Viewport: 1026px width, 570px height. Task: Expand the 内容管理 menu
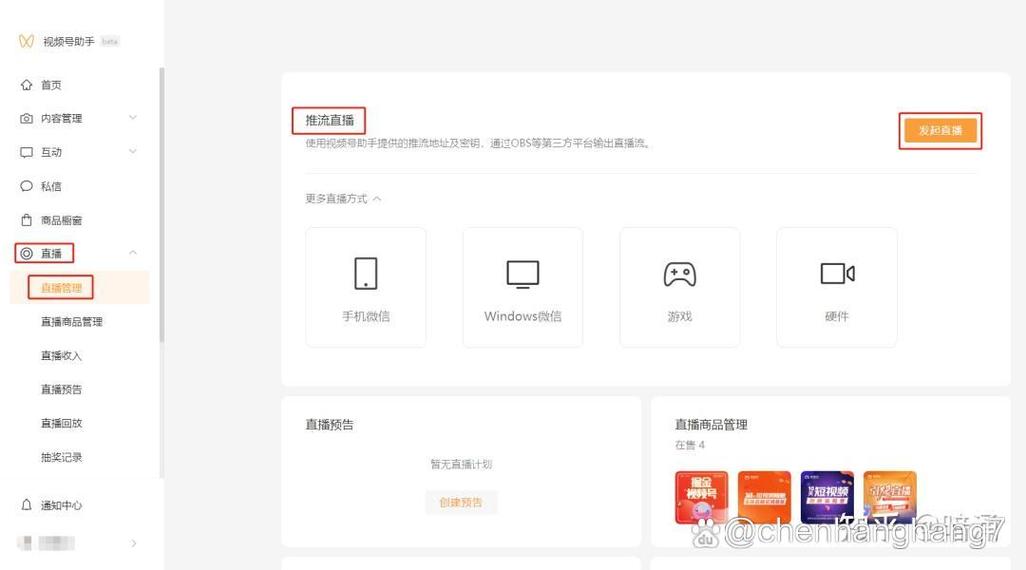click(133, 118)
